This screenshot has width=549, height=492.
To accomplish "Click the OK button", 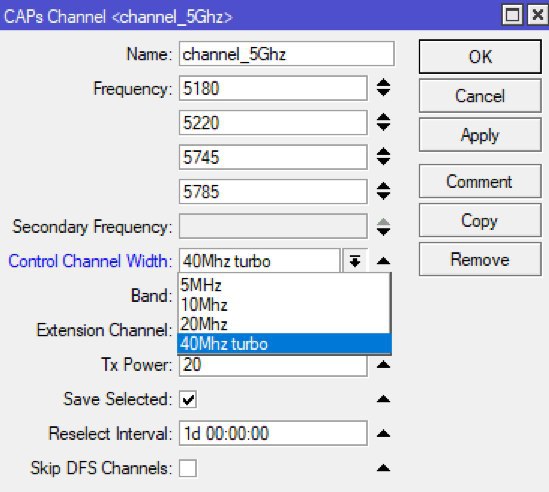I will point(480,56).
